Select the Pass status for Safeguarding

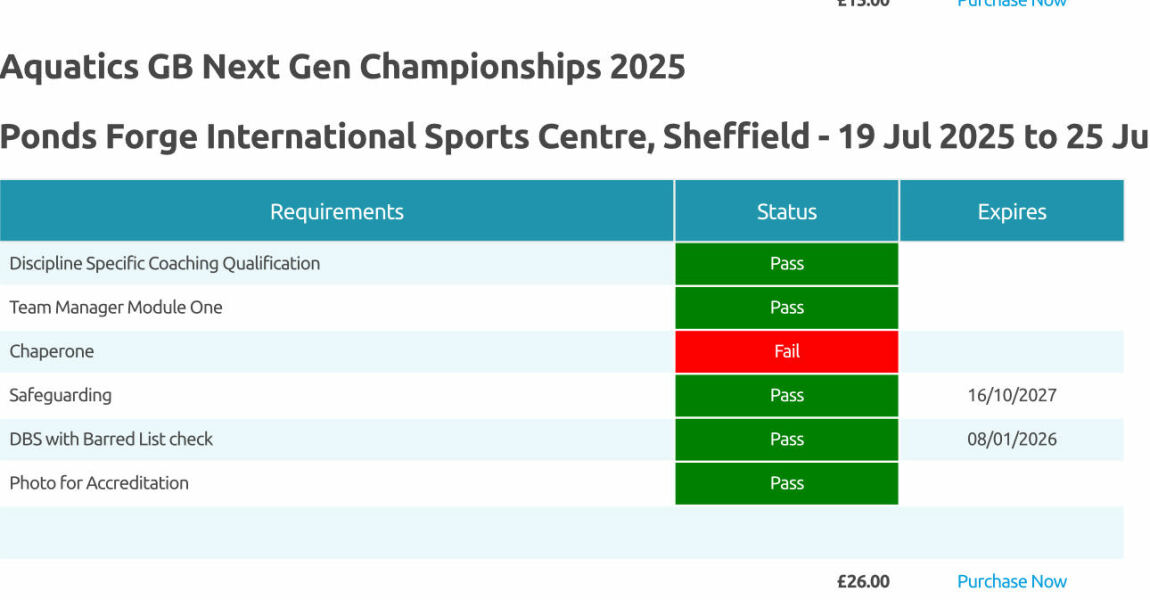click(x=786, y=396)
